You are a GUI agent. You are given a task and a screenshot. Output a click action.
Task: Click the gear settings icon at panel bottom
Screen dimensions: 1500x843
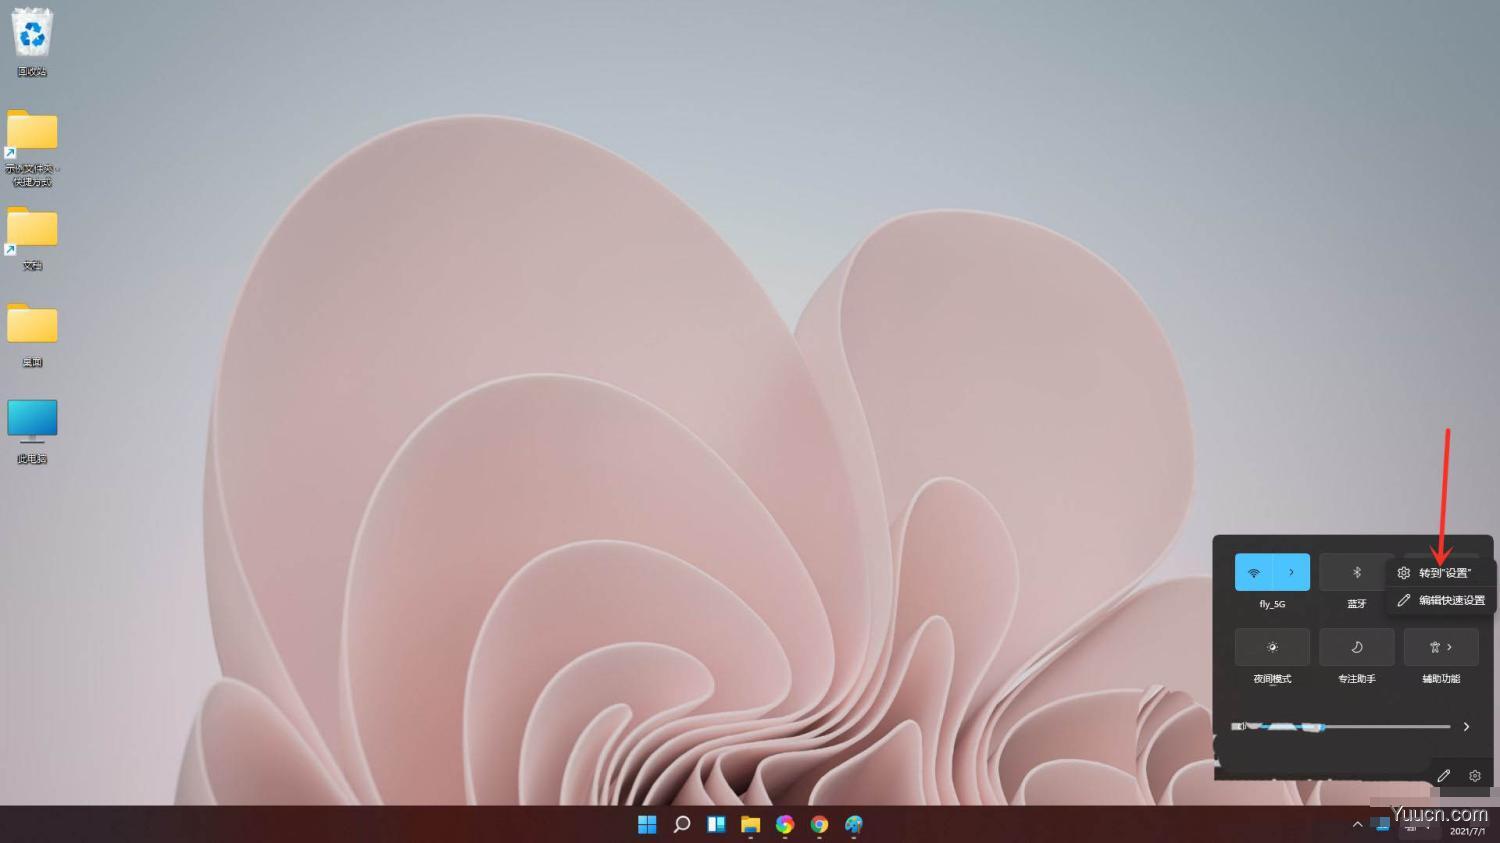pos(1474,775)
